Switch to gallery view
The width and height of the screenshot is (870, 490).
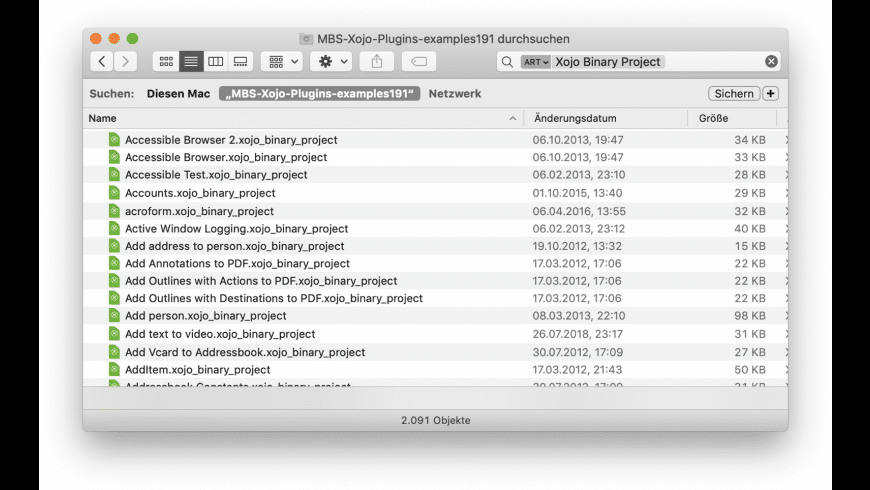[x=240, y=62]
